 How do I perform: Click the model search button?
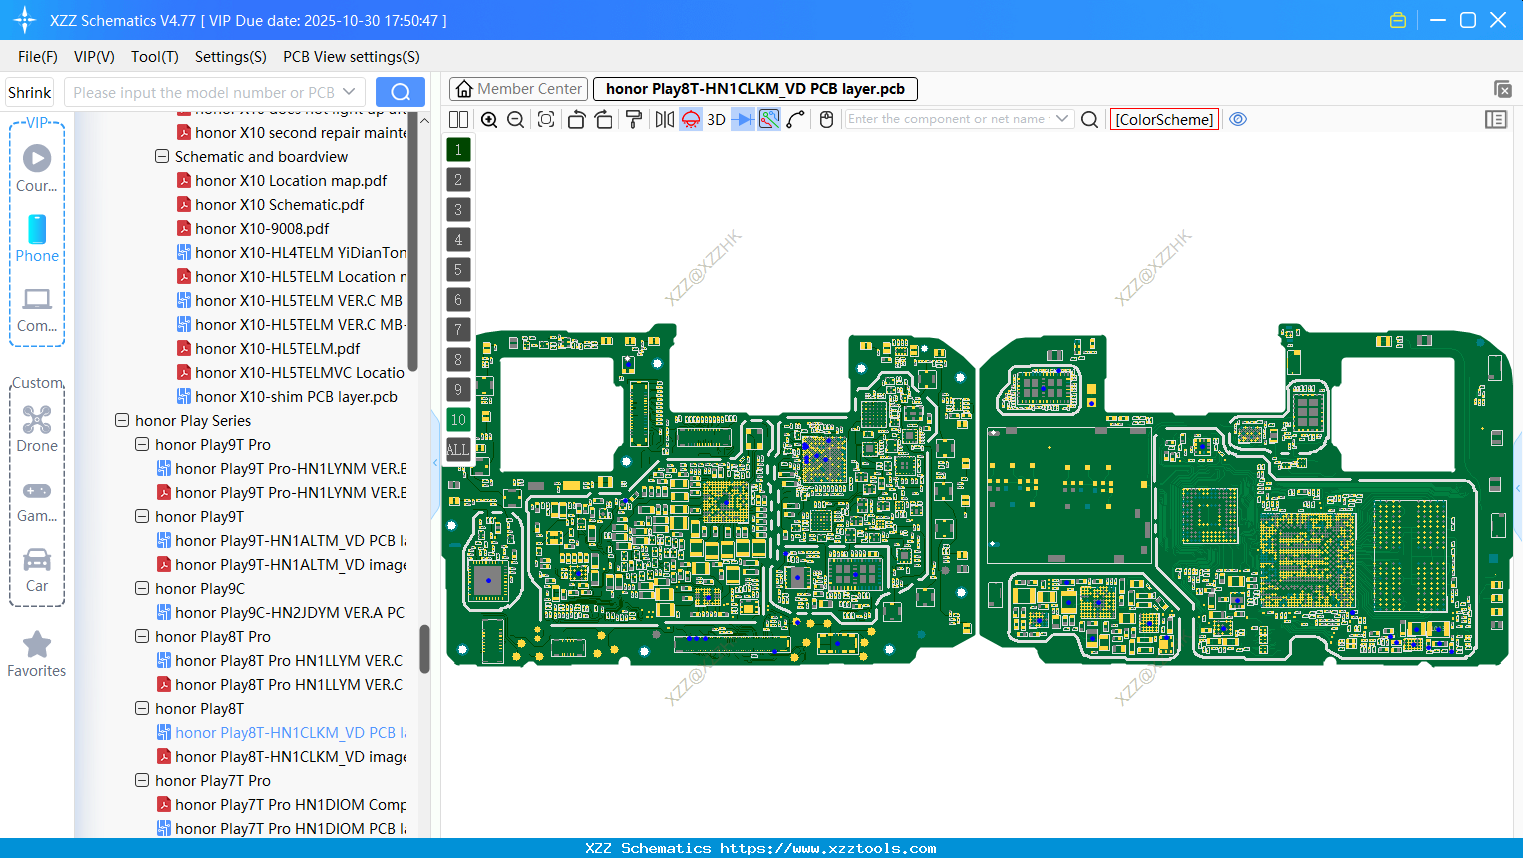click(x=400, y=92)
